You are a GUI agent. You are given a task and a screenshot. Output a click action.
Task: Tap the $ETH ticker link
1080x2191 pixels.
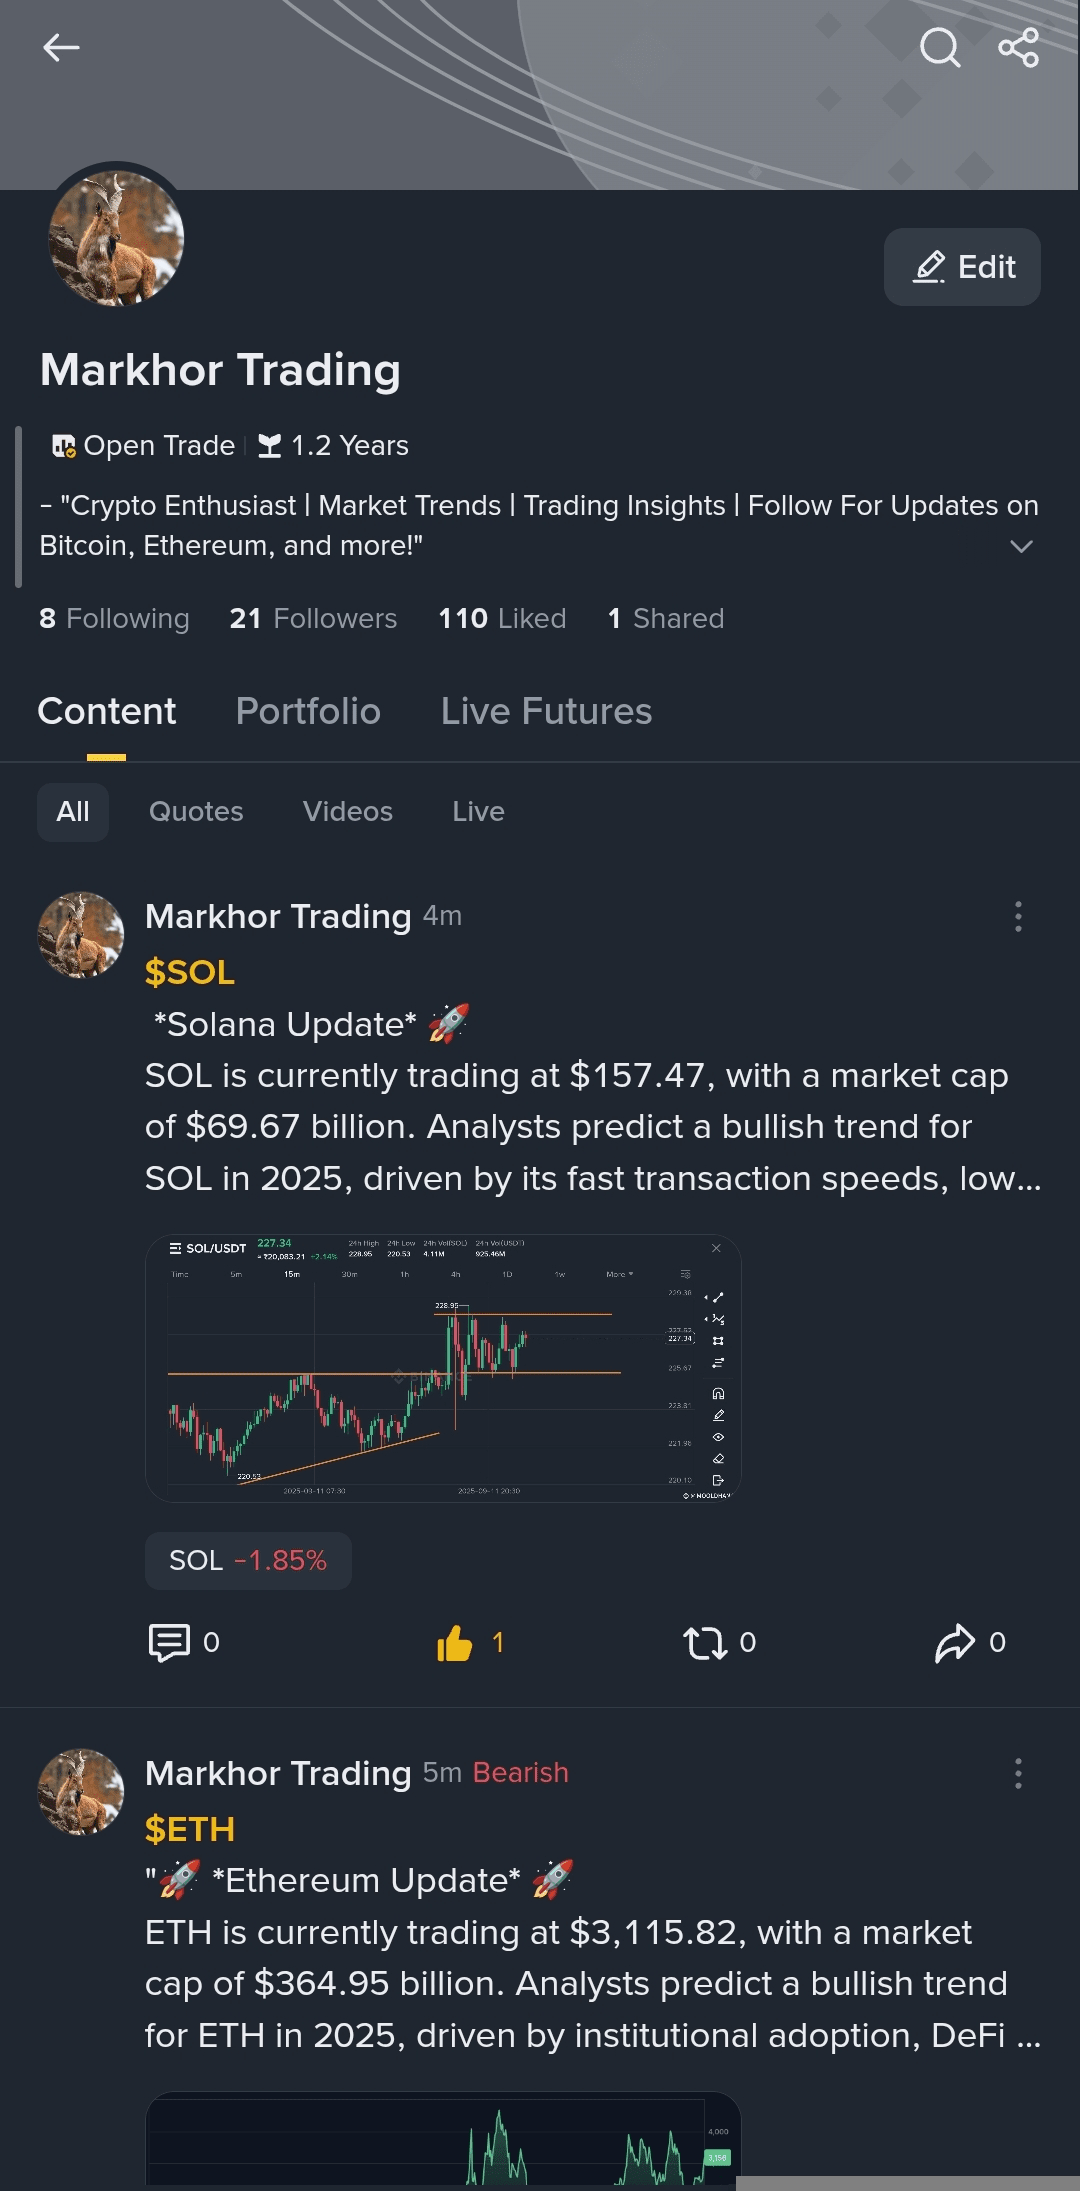tap(190, 1829)
